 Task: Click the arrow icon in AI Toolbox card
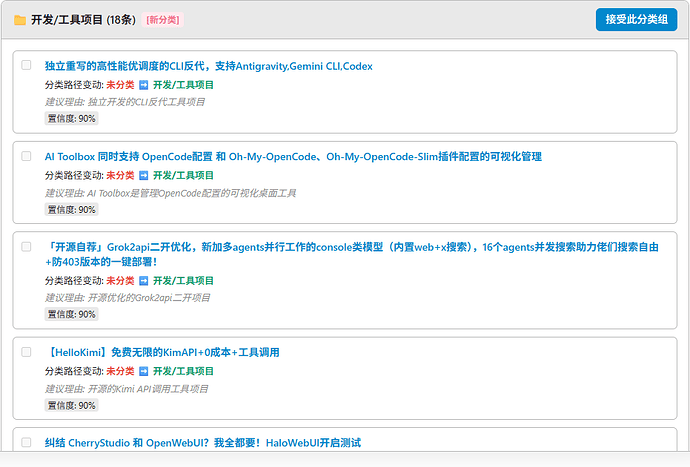coord(143,176)
